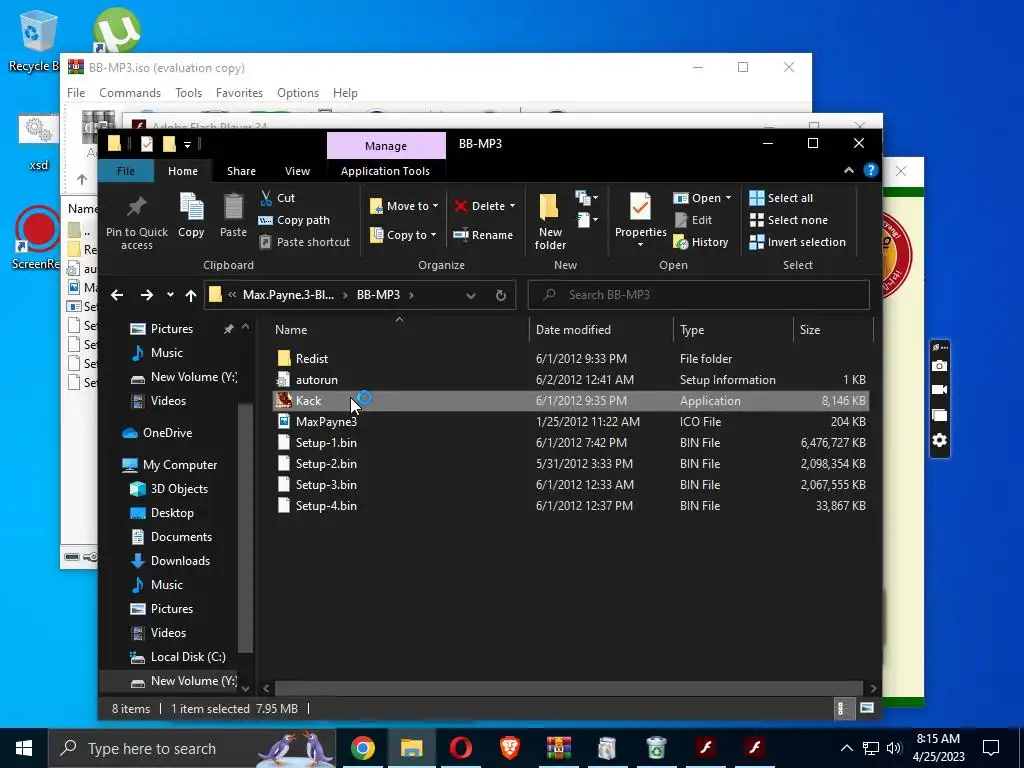This screenshot has width=1024, height=768.
Task: Expand the Properties dropdown arrow
Action: [640, 245]
